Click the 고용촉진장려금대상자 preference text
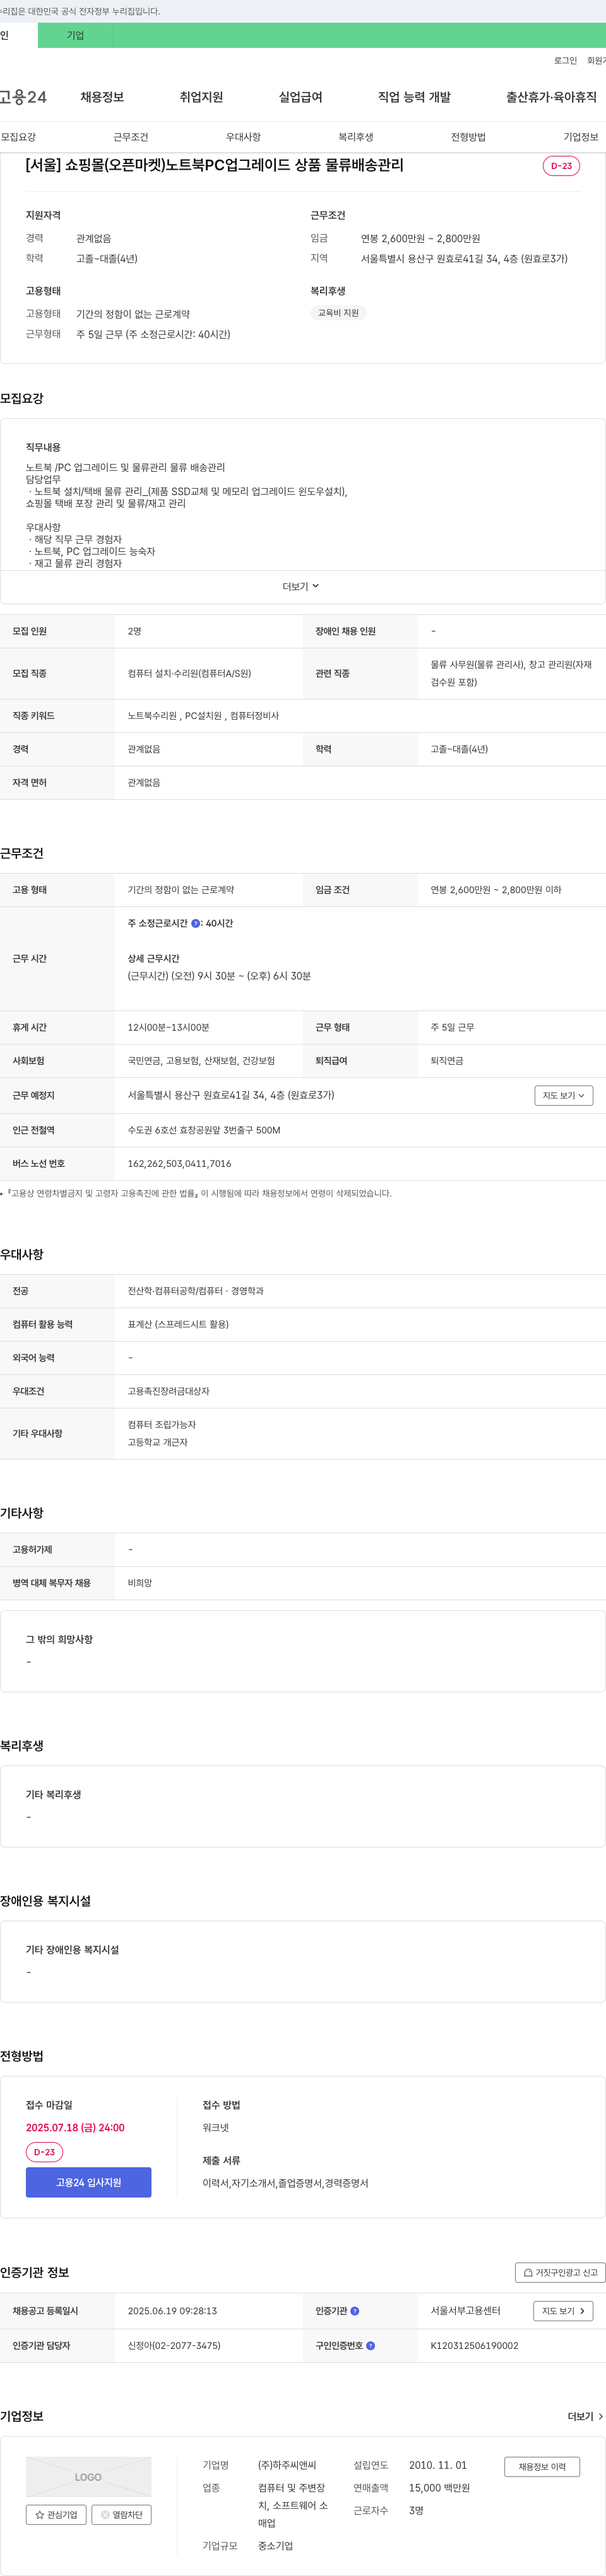Image resolution: width=606 pixels, height=2576 pixels. coord(169,1391)
